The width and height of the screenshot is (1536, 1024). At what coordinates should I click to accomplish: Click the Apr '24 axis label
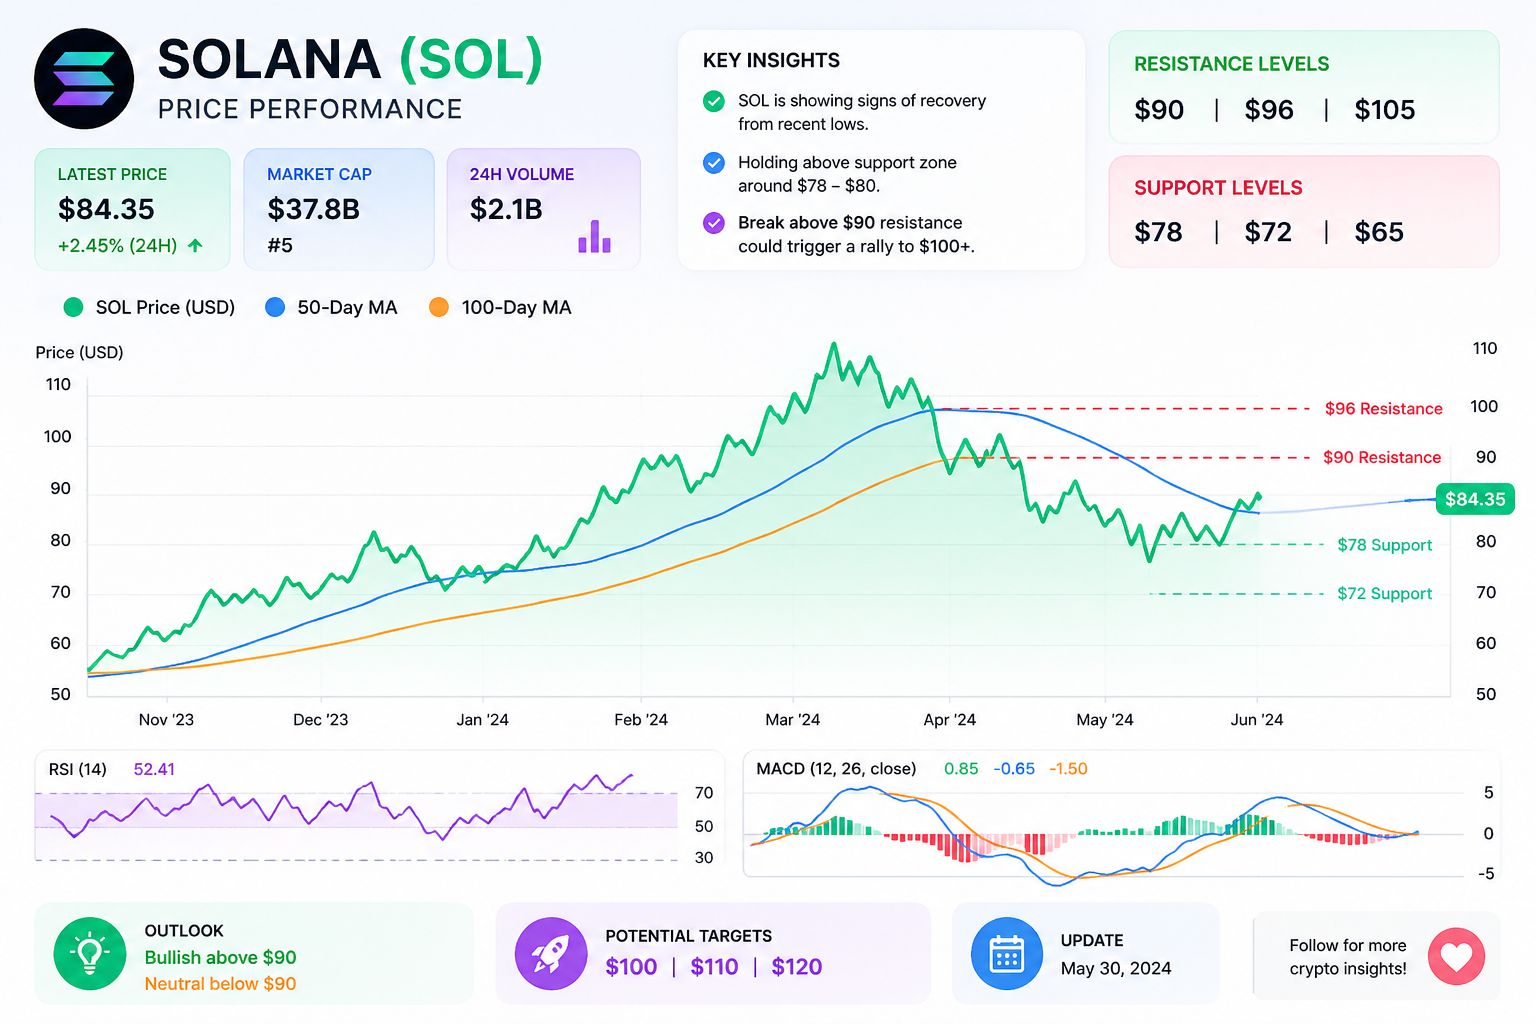coord(949,720)
